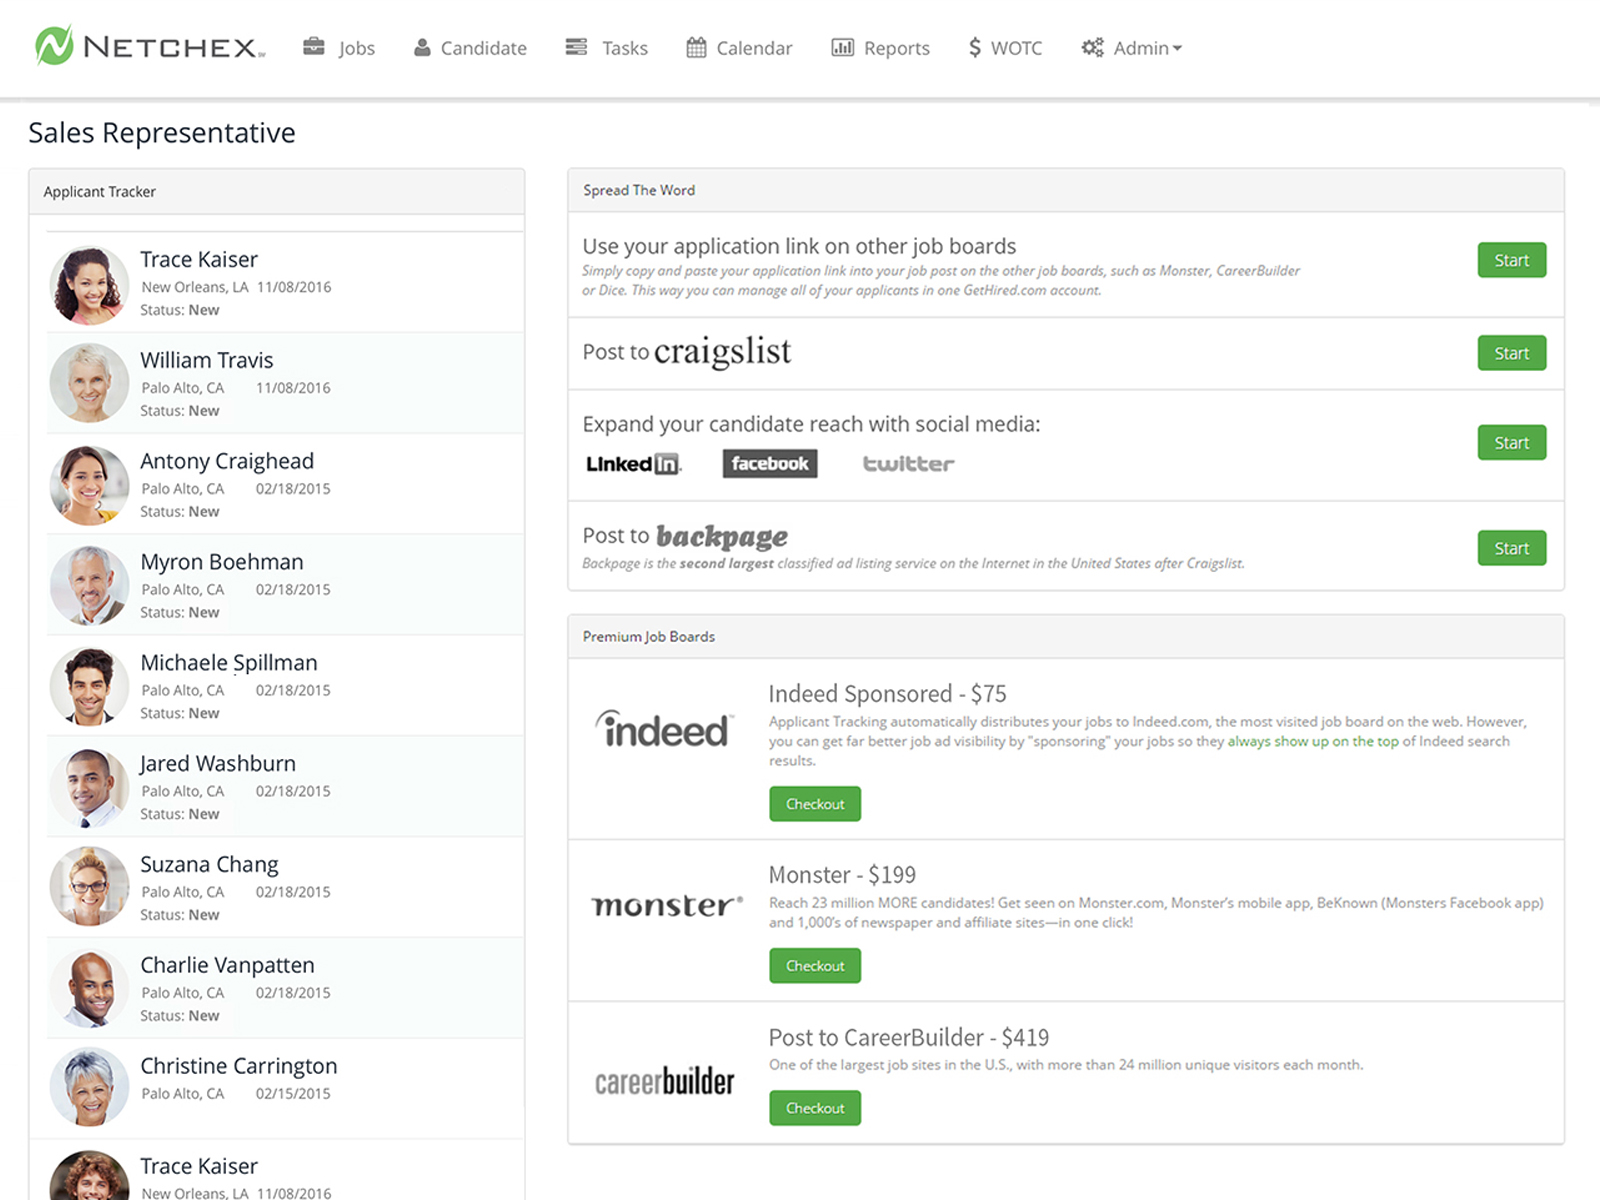Open the Tasks menu item
The width and height of the screenshot is (1600, 1200).
coord(624,48)
